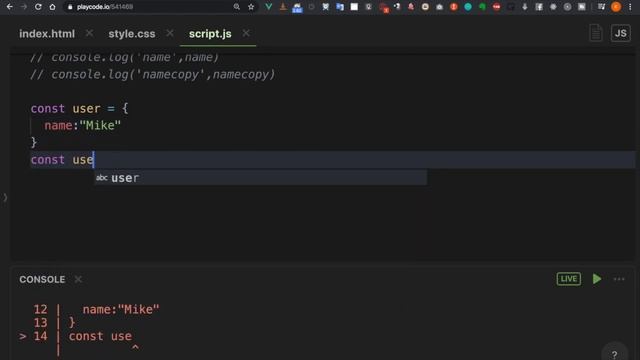Click the 'const user = {' line

(x=80, y=109)
